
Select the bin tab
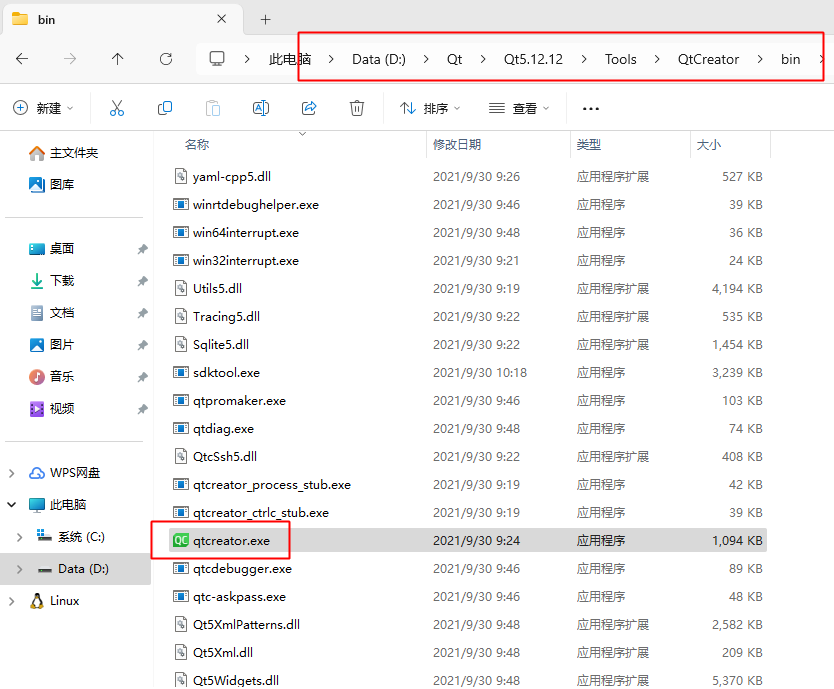[122, 20]
